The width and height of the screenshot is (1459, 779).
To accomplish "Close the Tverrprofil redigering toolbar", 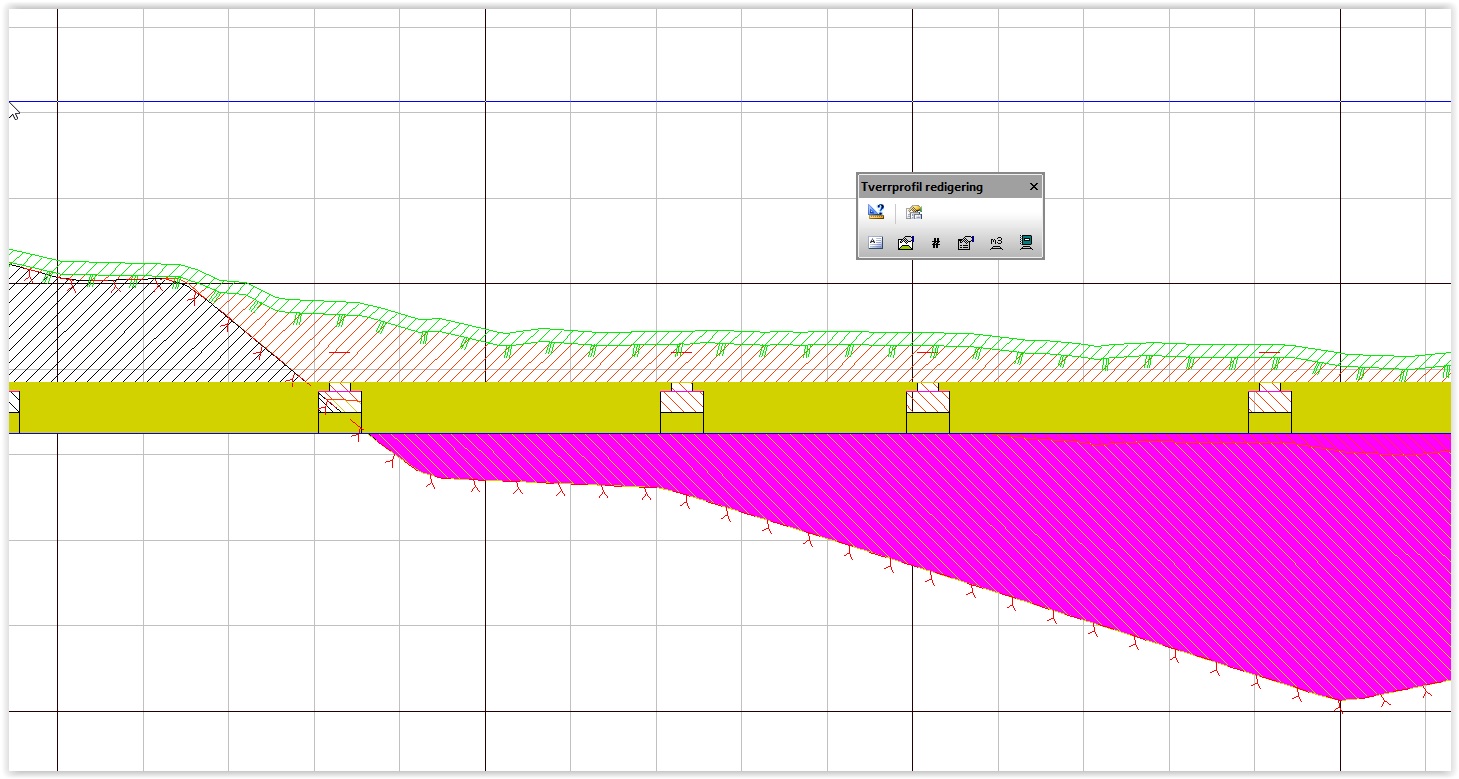I will (1034, 187).
